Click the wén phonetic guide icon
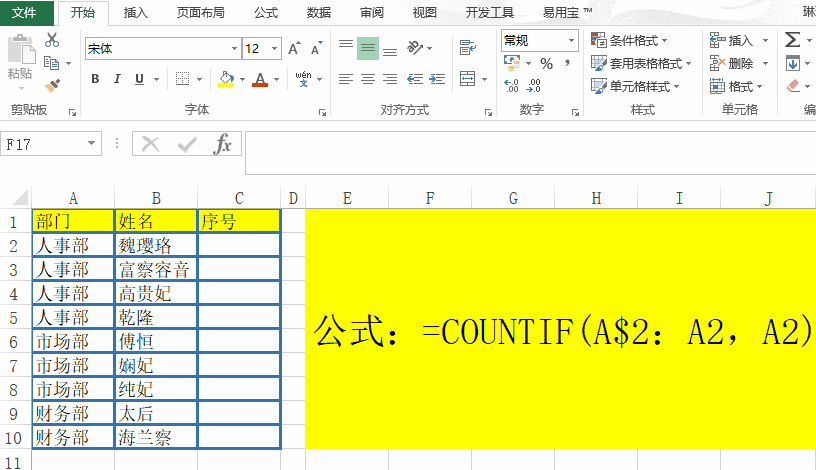 coord(303,79)
